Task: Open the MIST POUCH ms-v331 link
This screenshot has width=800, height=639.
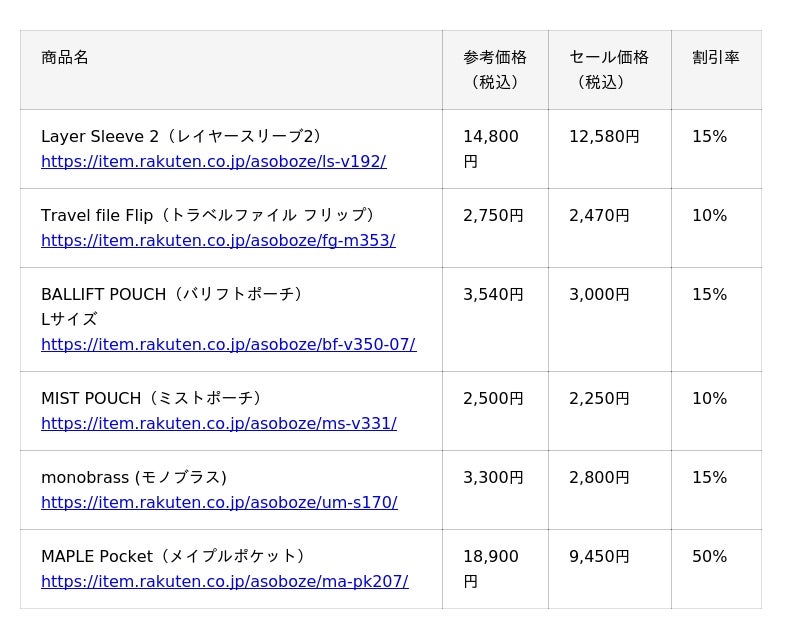Action: [219, 424]
